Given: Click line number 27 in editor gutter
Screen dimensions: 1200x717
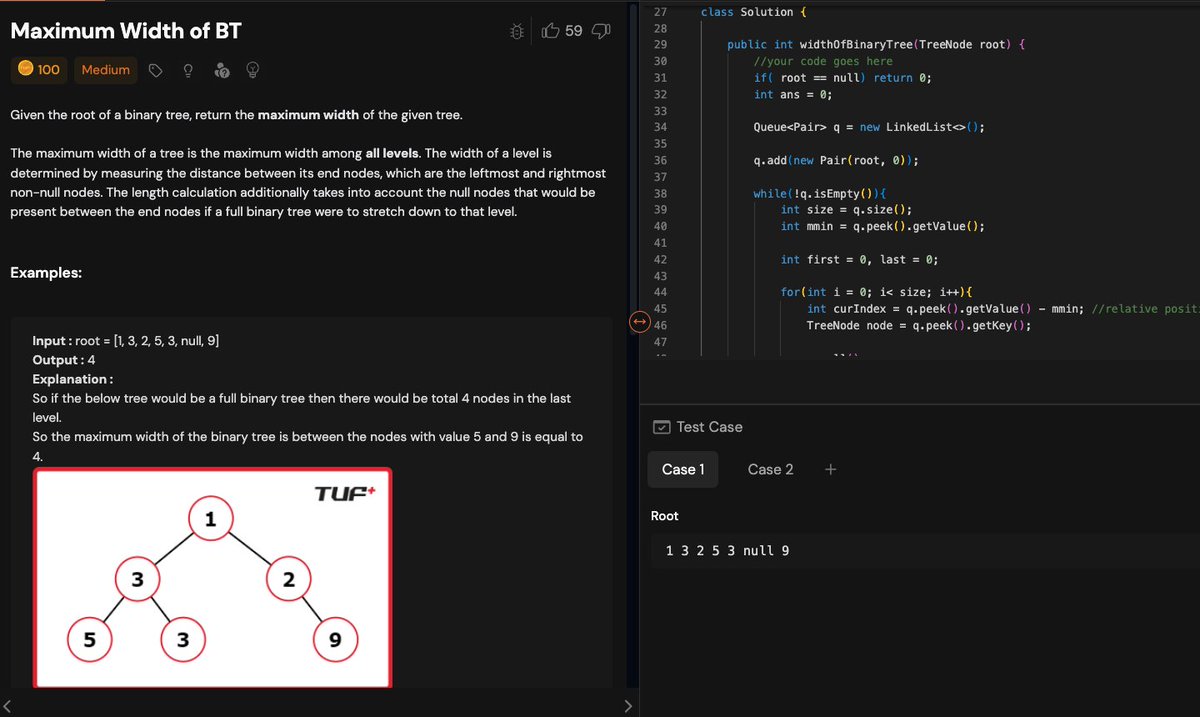Looking at the screenshot, I should coord(659,12).
